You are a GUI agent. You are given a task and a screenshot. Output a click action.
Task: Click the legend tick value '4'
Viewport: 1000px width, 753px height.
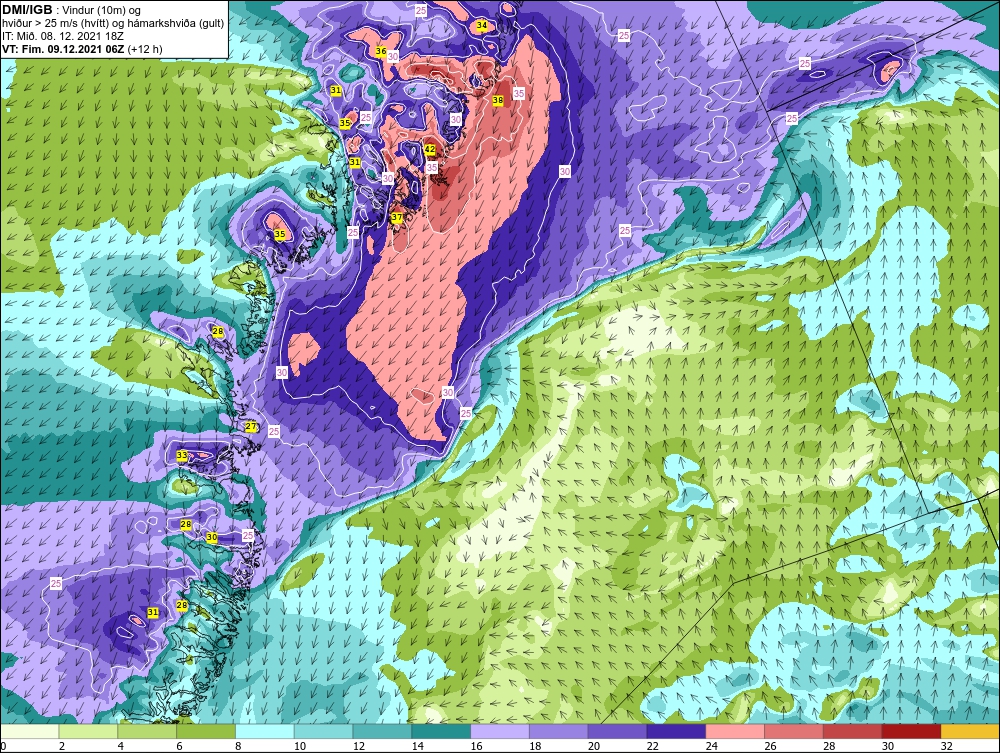[121, 746]
